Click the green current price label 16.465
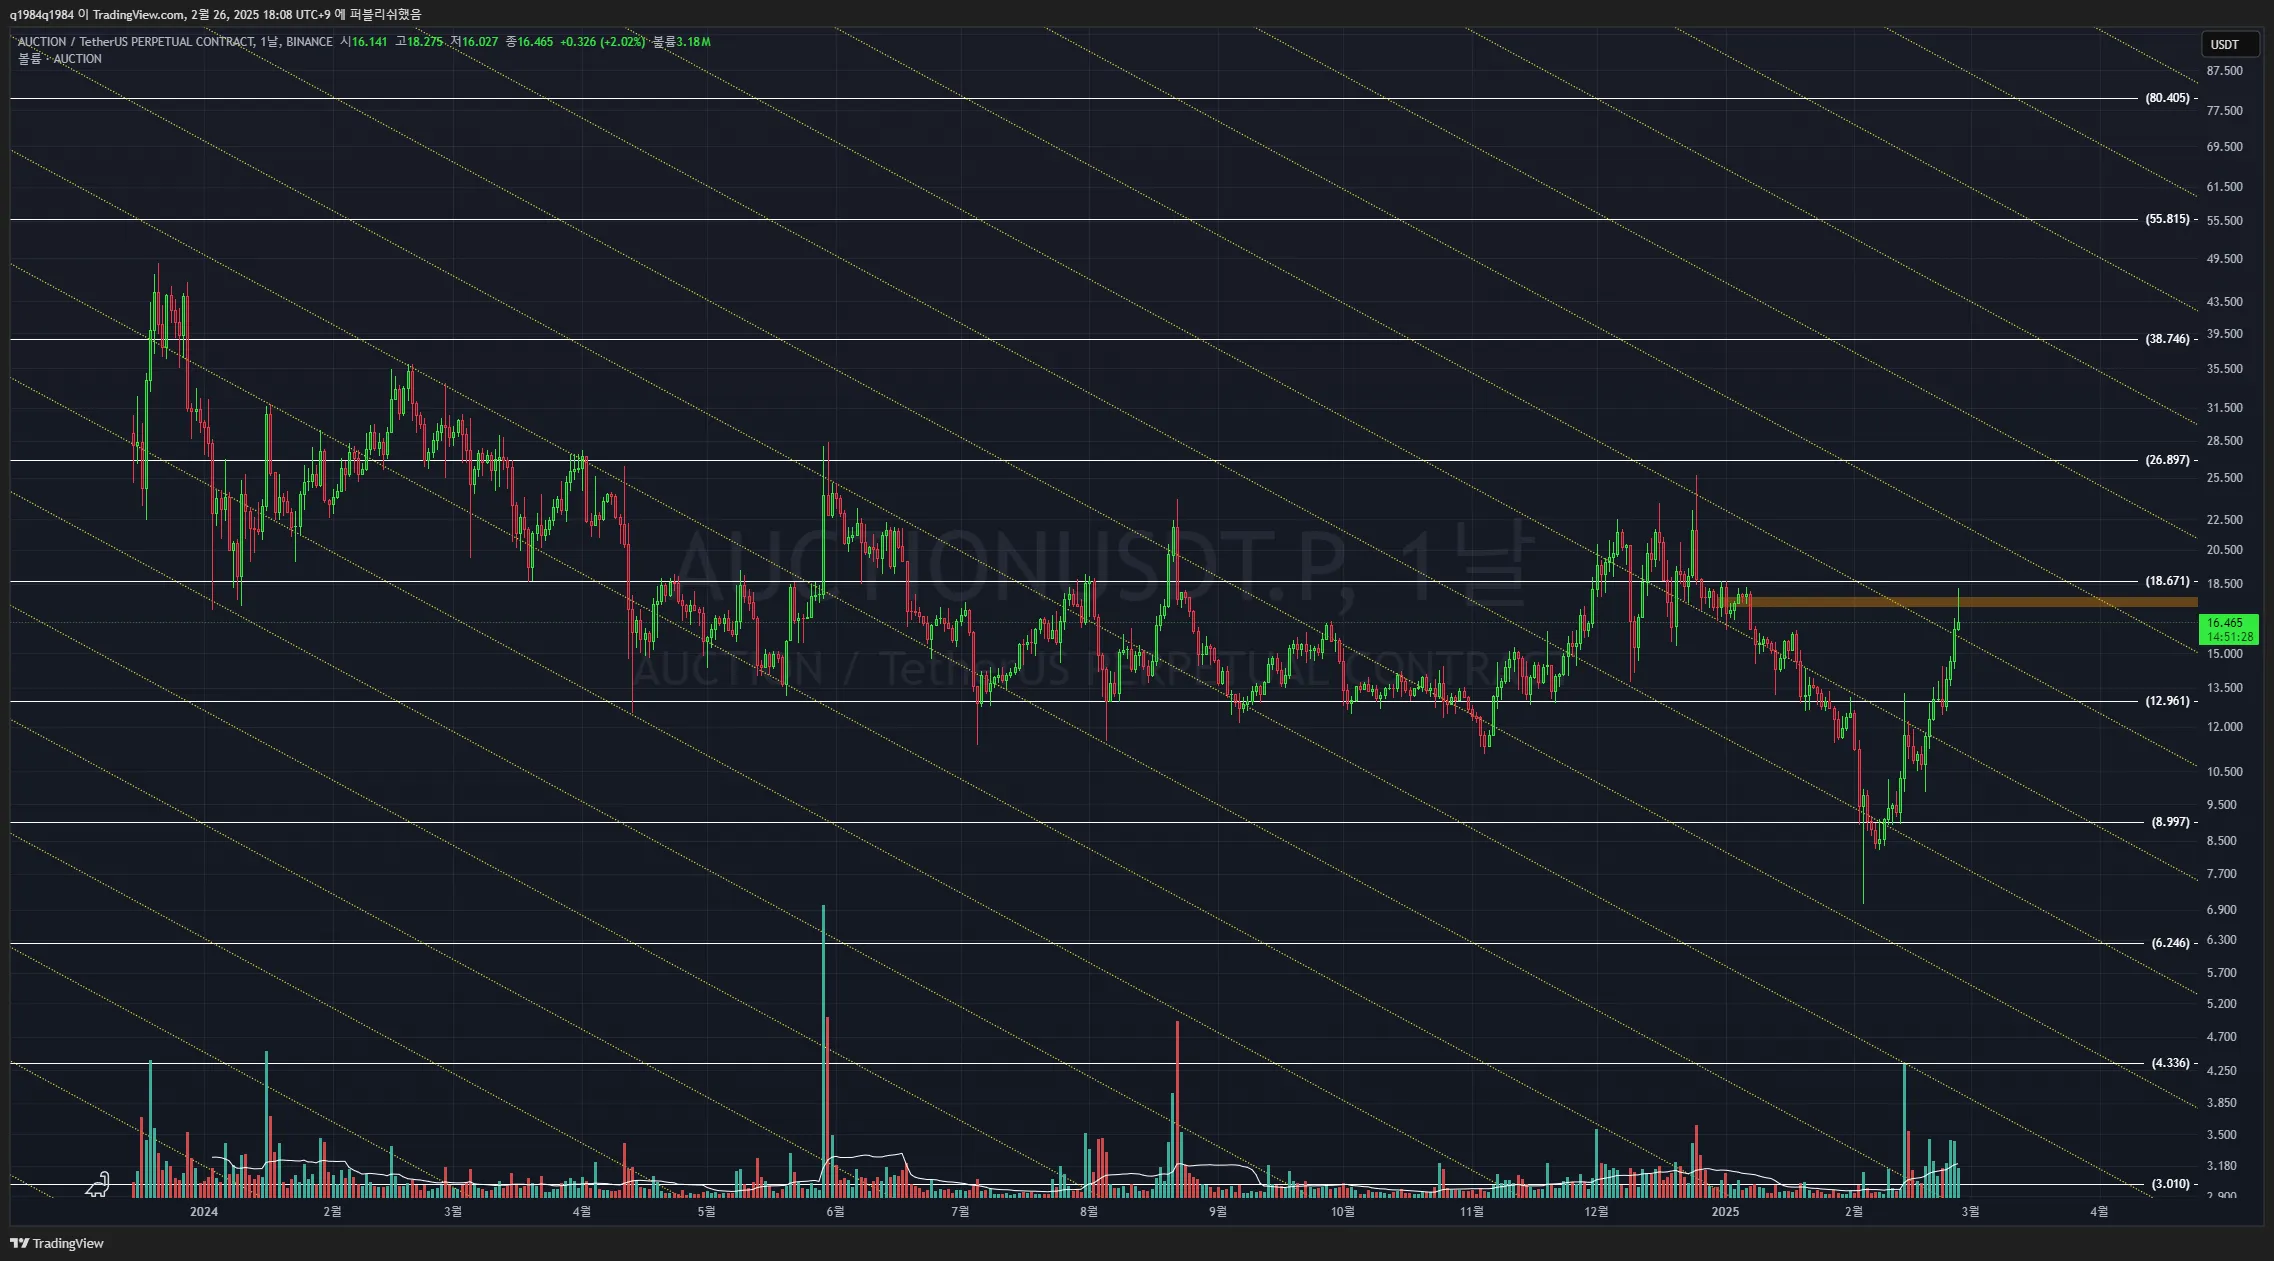Screen dimensions: 2274x1261 [2229, 629]
